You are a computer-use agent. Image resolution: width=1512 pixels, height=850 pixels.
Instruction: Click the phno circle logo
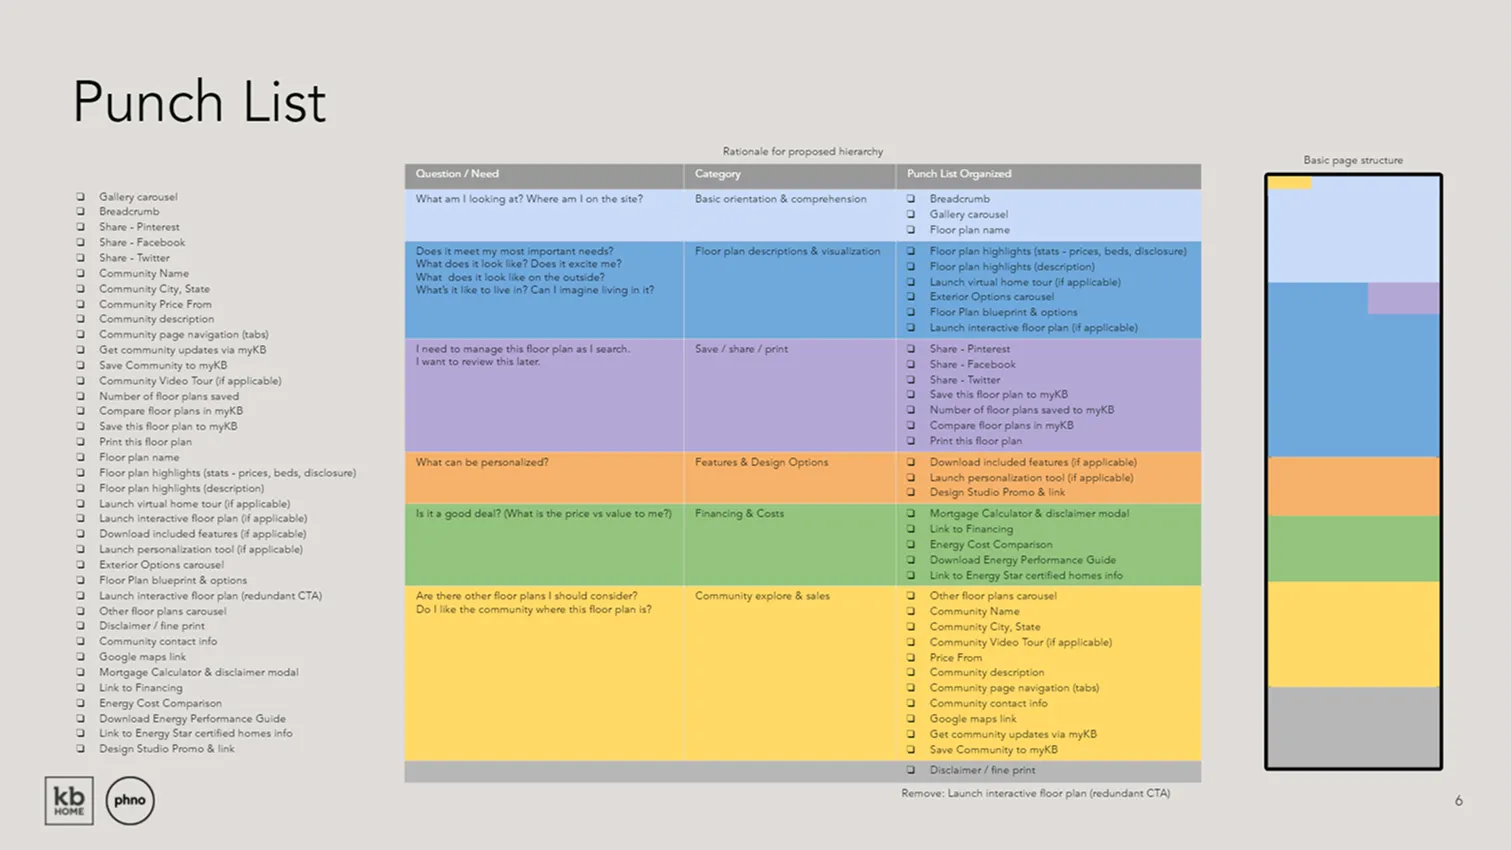130,800
